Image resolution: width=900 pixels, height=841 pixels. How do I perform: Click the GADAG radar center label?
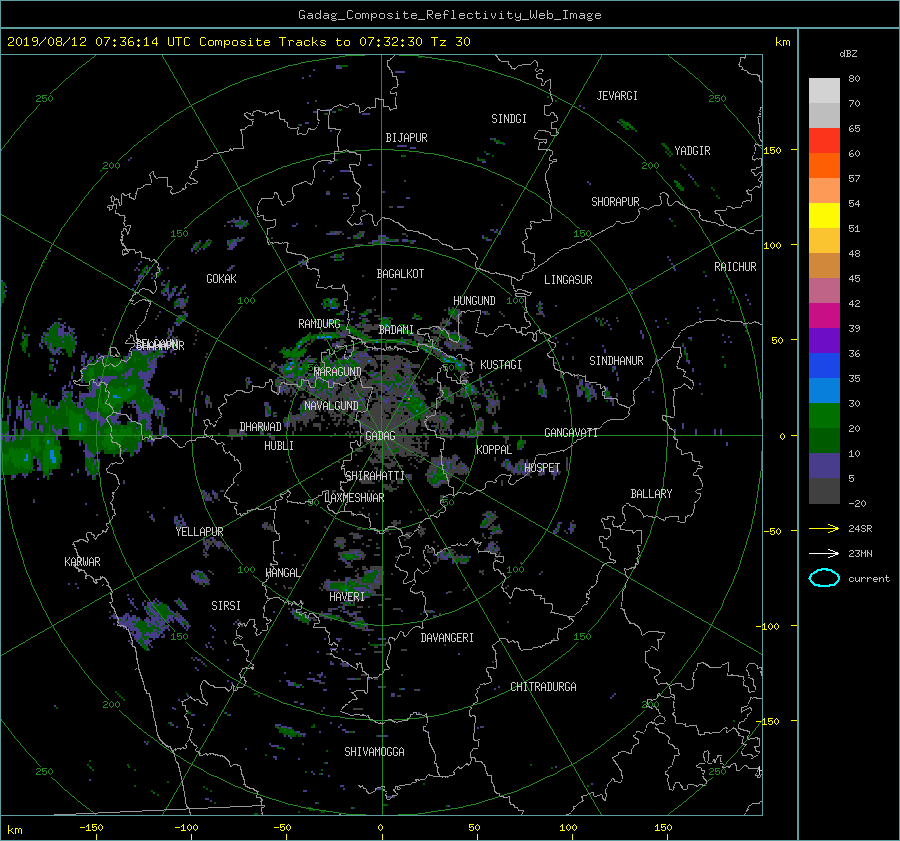pos(380,436)
